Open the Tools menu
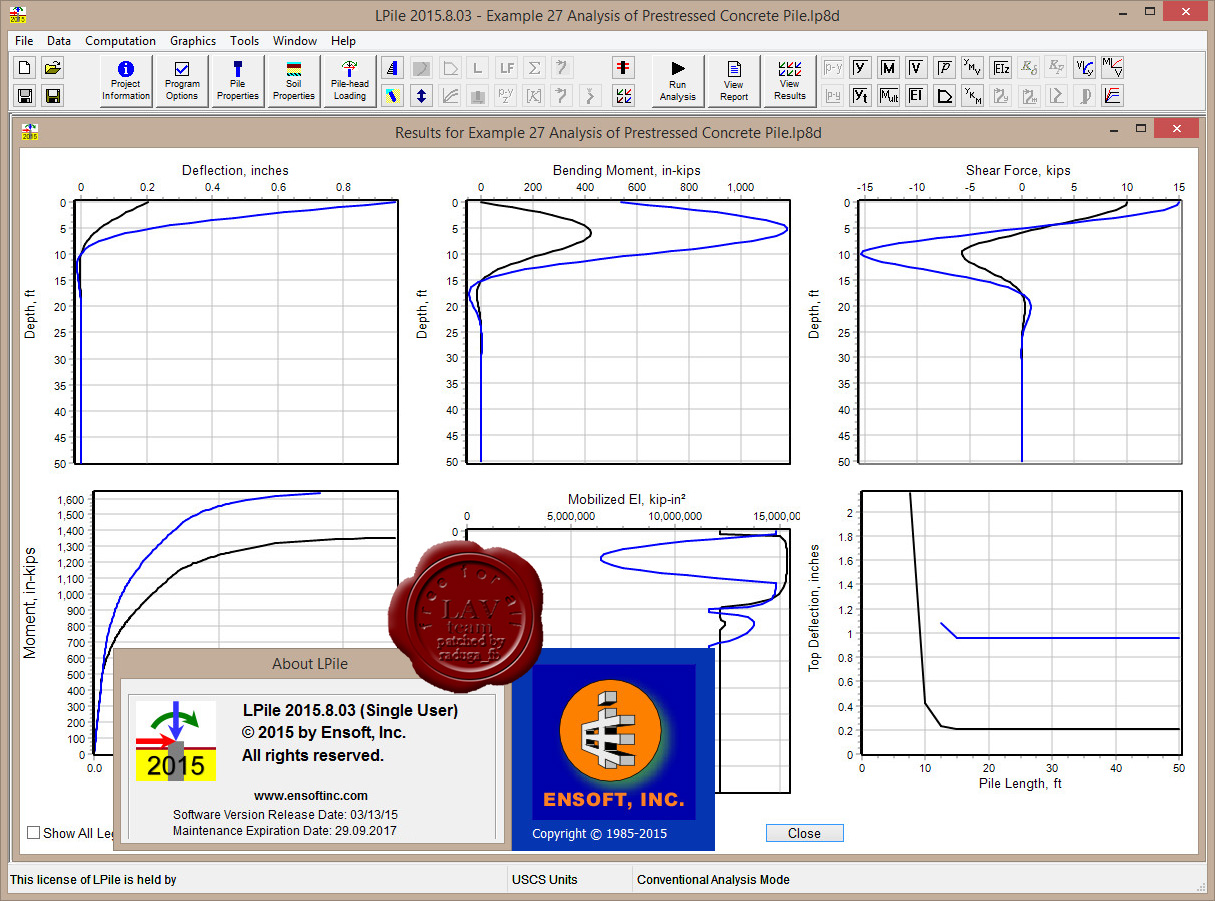1215x901 pixels. (x=244, y=41)
